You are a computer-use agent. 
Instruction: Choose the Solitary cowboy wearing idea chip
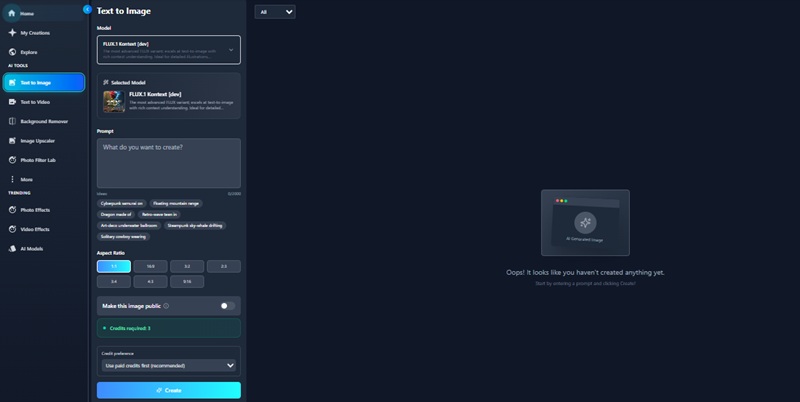[123, 237]
